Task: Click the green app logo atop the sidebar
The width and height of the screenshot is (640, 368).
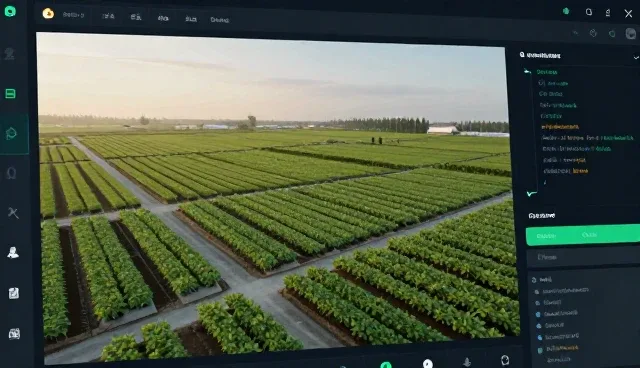Action: coord(10,11)
